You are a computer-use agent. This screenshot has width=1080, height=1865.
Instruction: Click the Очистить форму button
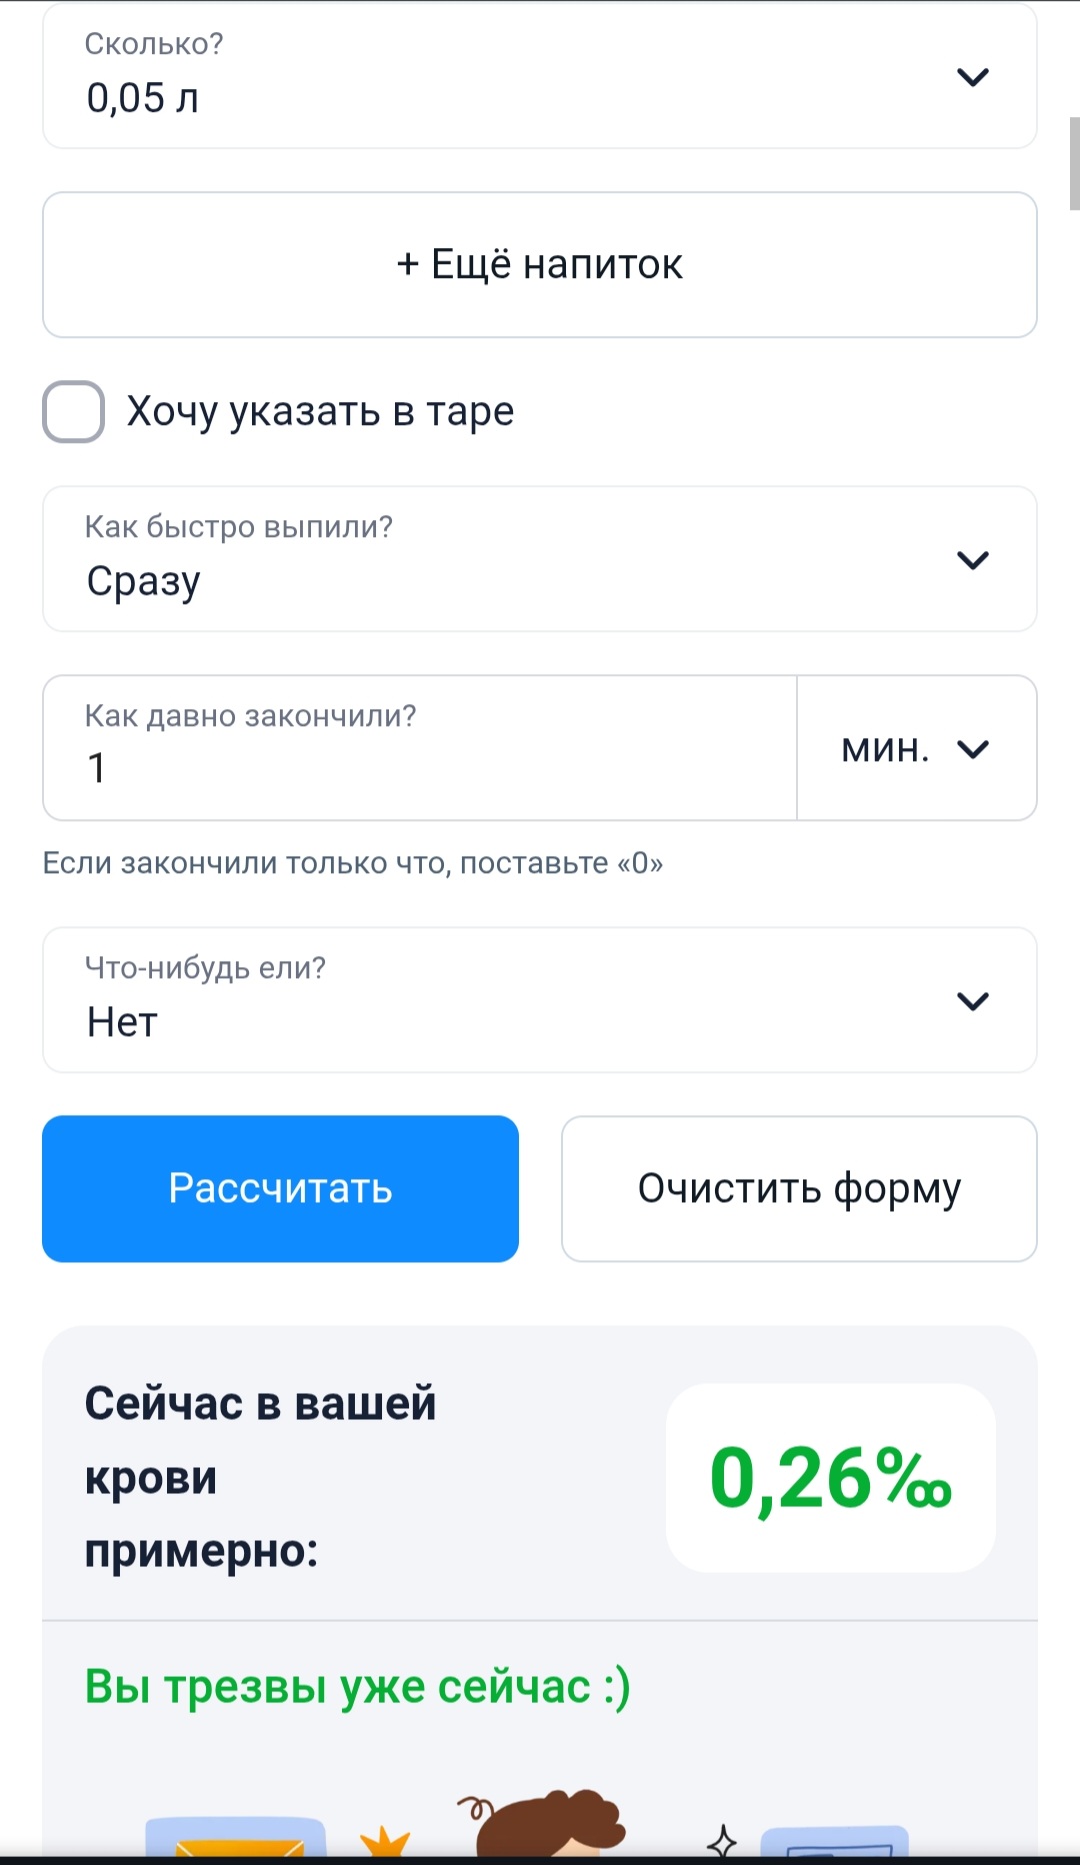(799, 1189)
